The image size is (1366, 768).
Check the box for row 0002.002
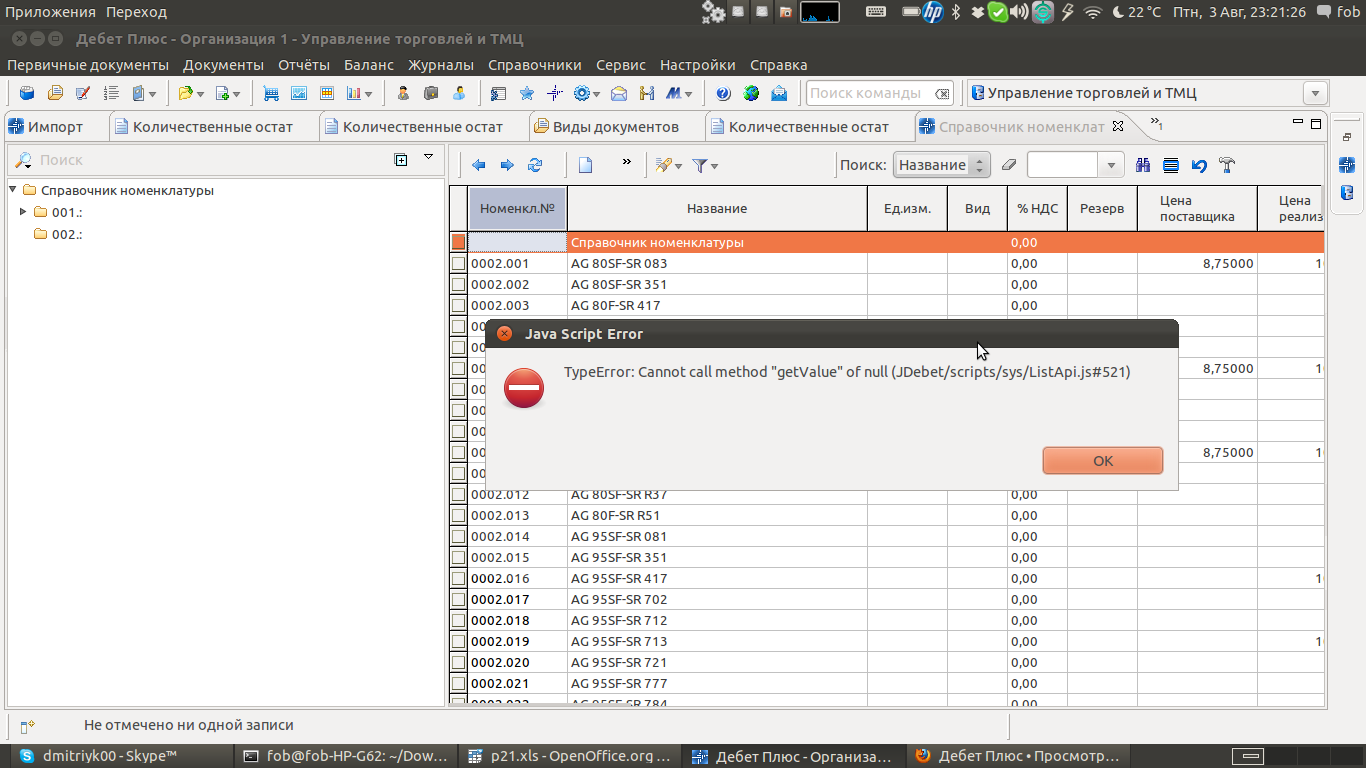click(458, 285)
